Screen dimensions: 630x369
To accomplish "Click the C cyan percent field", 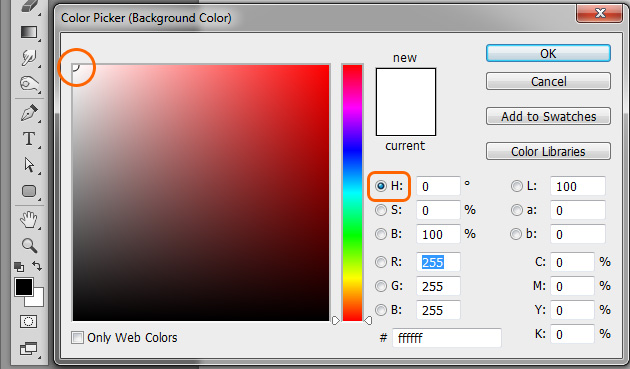I will click(x=572, y=262).
